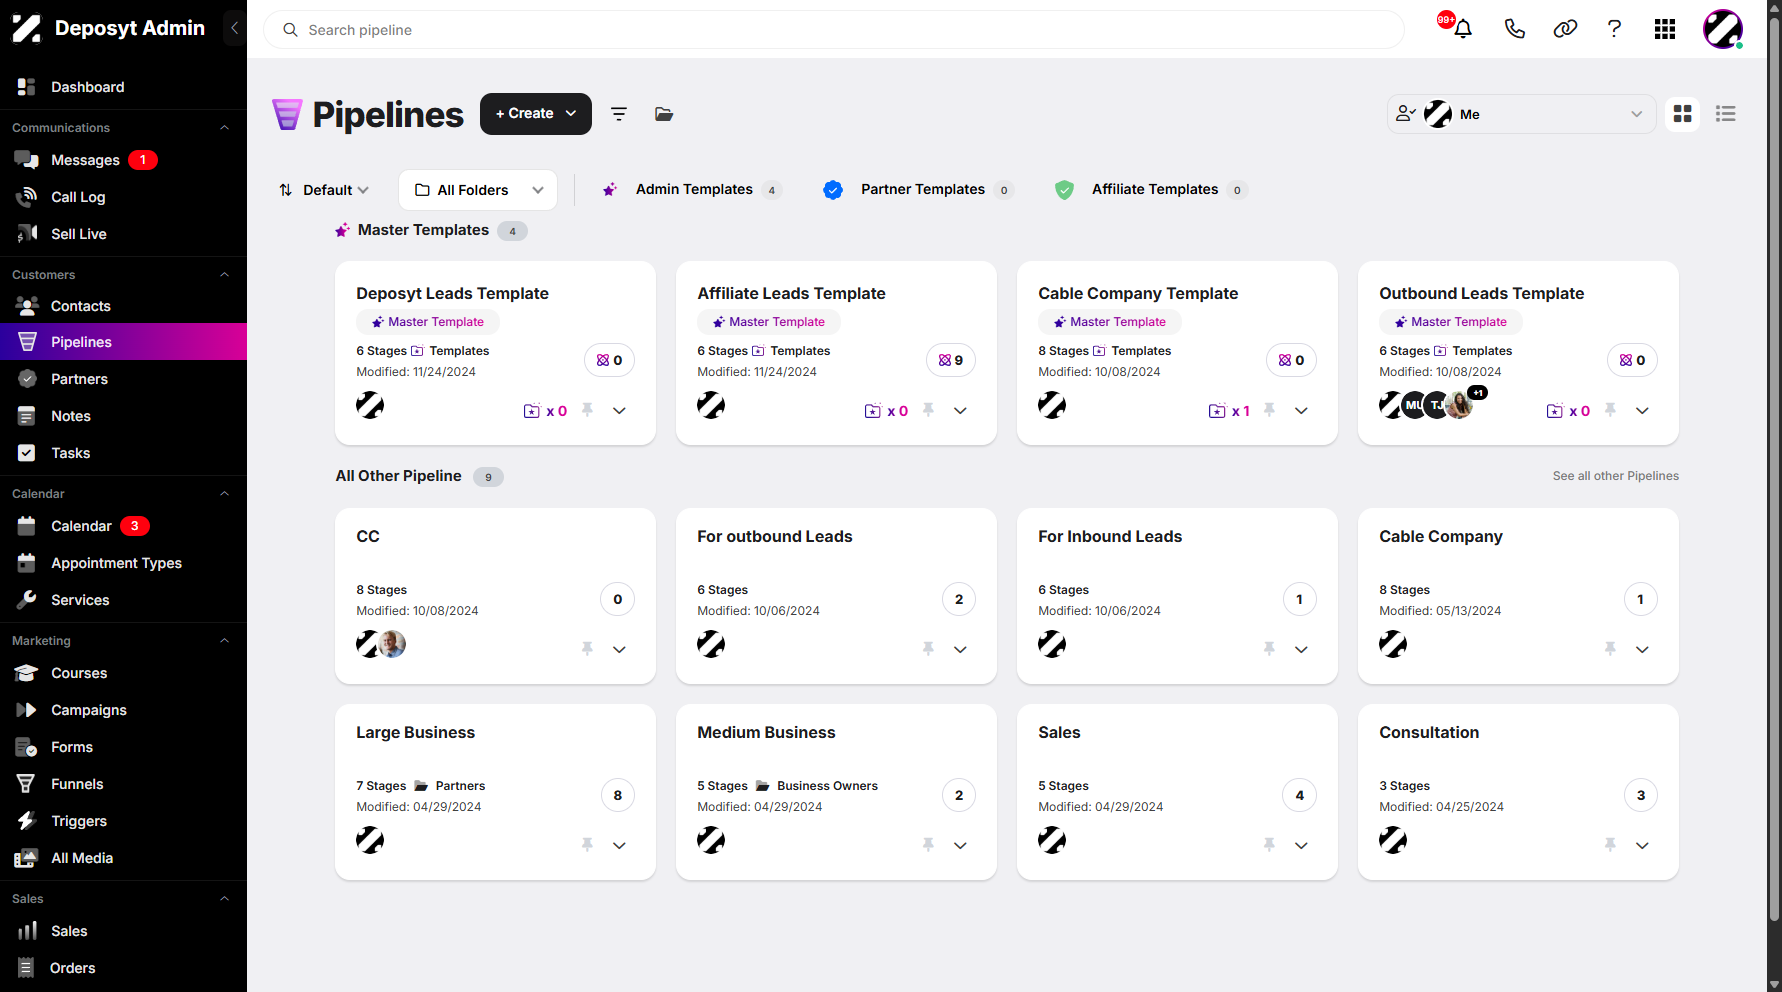This screenshot has width=1782, height=992.
Task: Switch to list view layout
Action: click(x=1725, y=114)
